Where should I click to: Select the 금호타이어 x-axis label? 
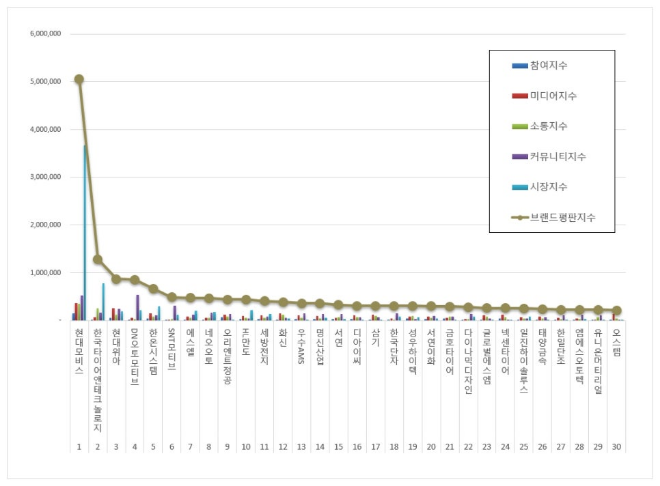click(450, 353)
